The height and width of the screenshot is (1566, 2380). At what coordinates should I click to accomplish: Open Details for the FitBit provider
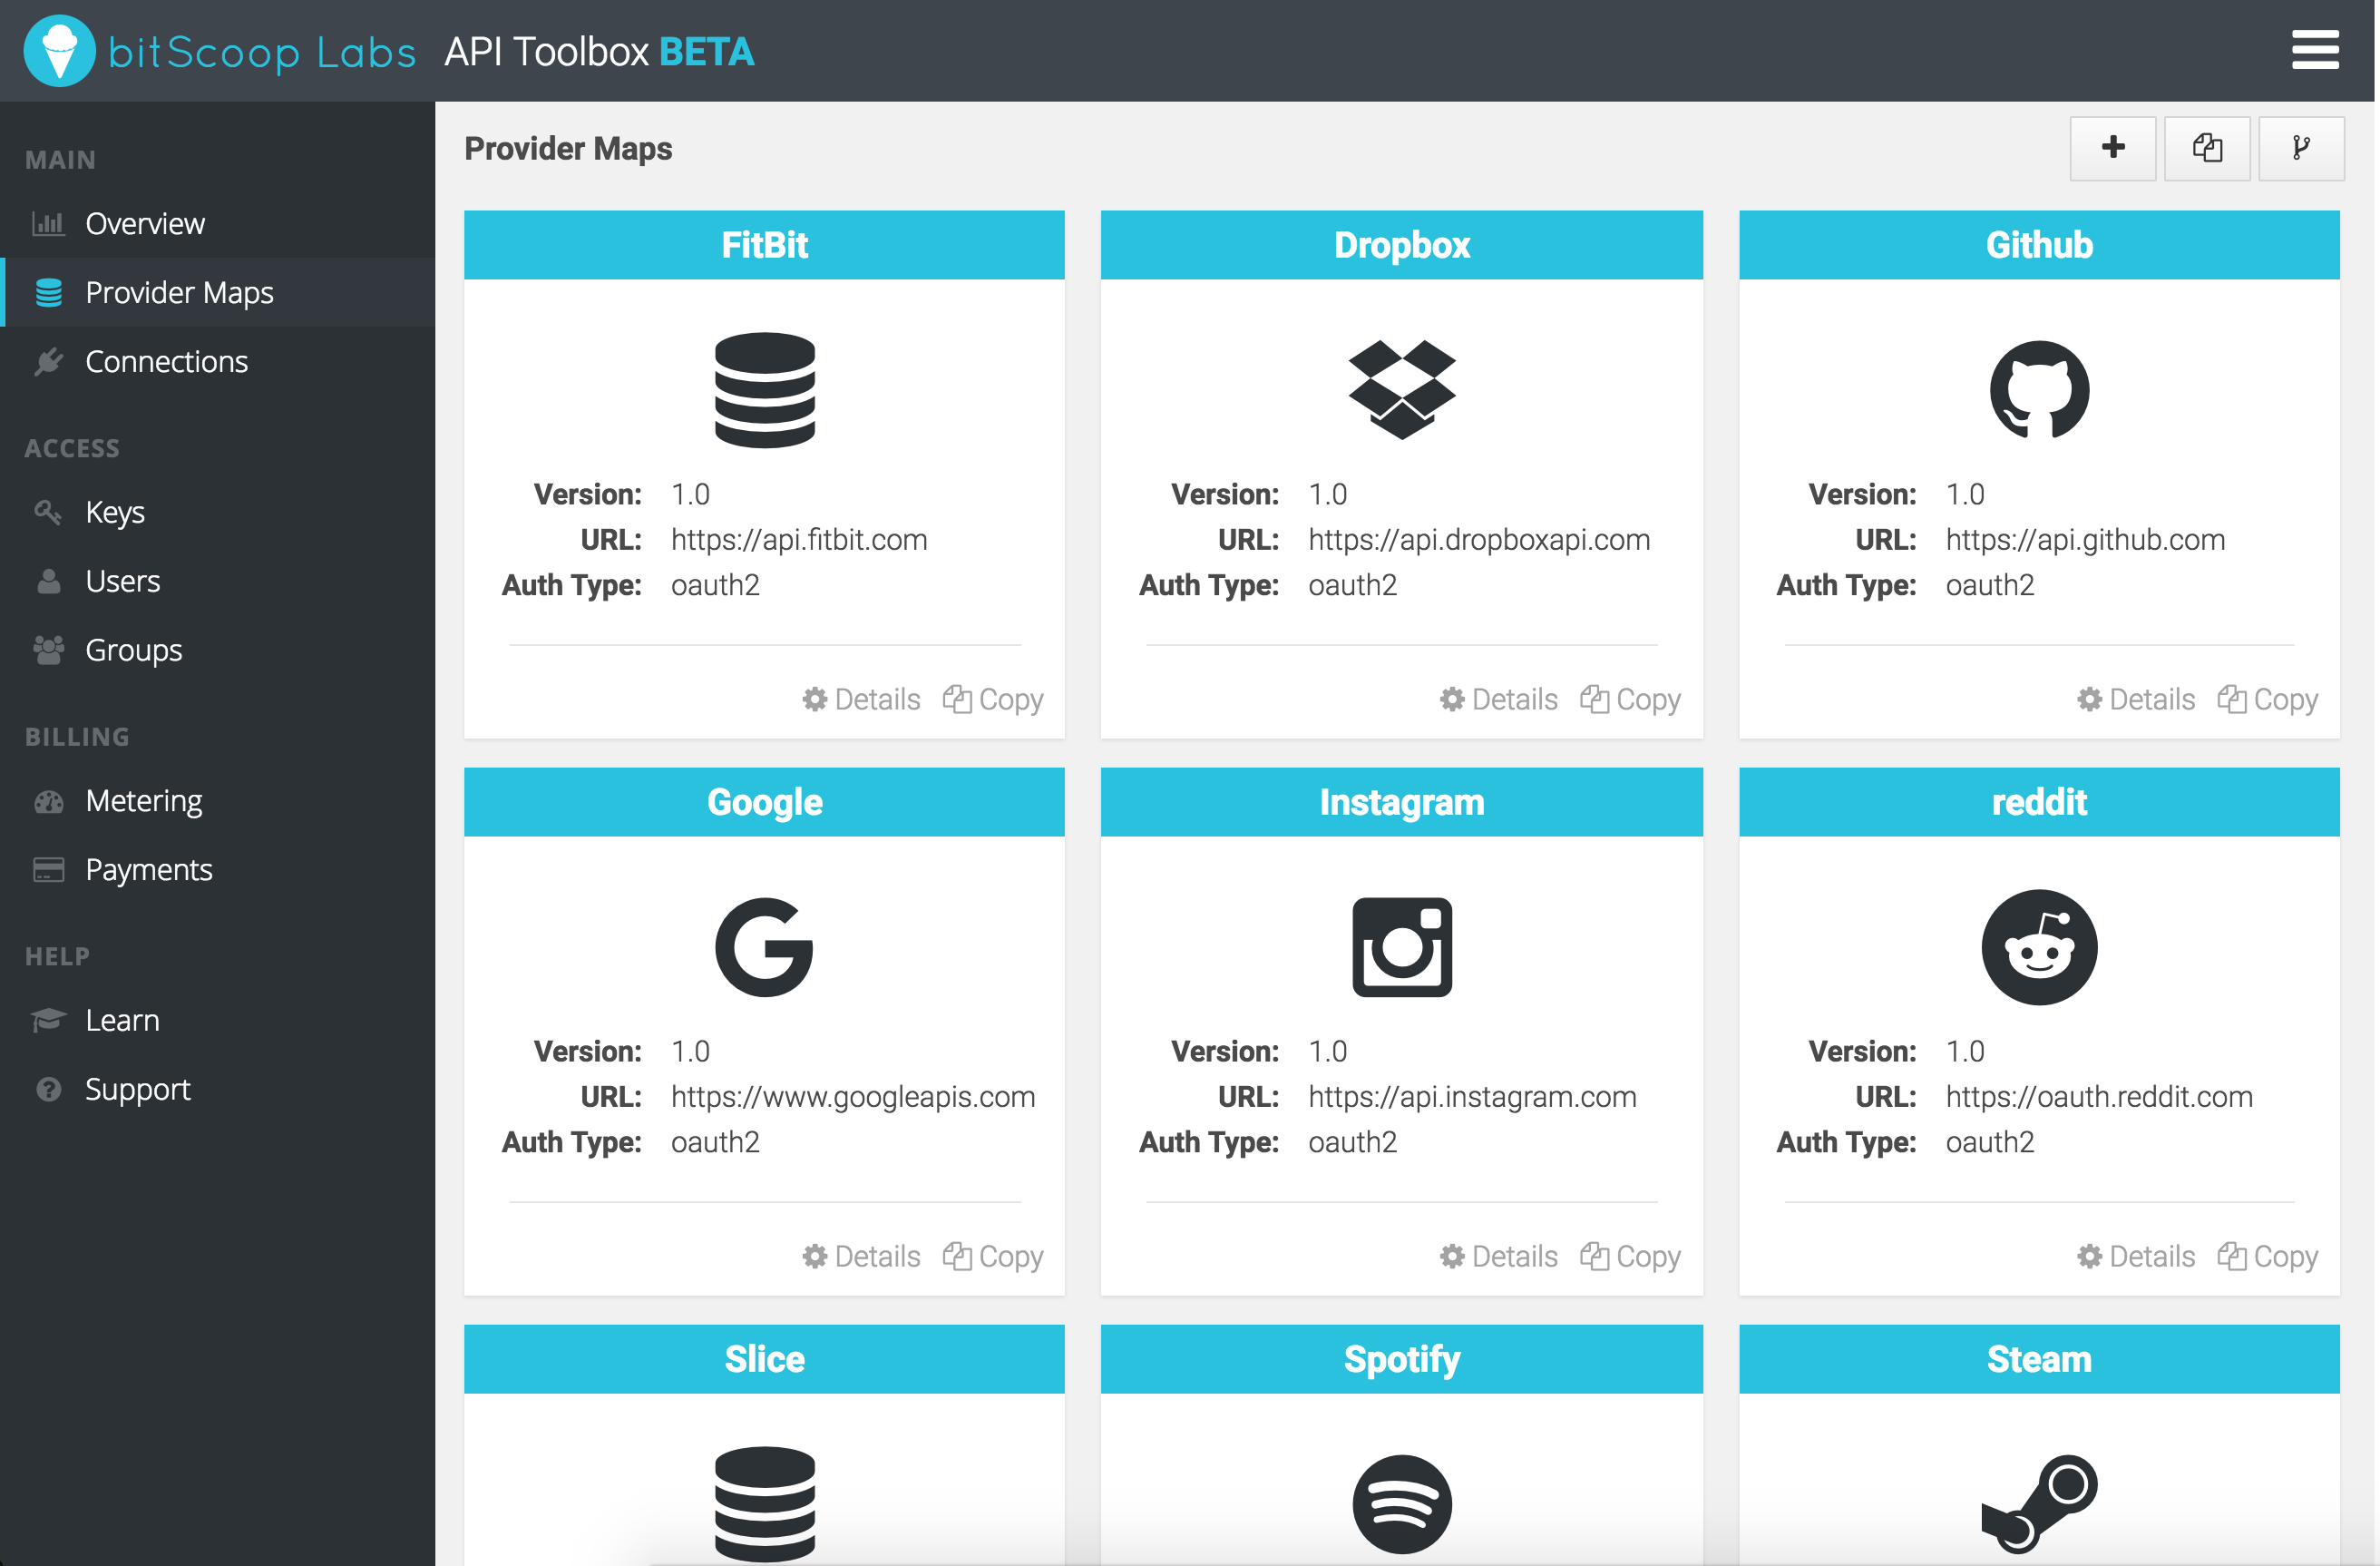(861, 699)
